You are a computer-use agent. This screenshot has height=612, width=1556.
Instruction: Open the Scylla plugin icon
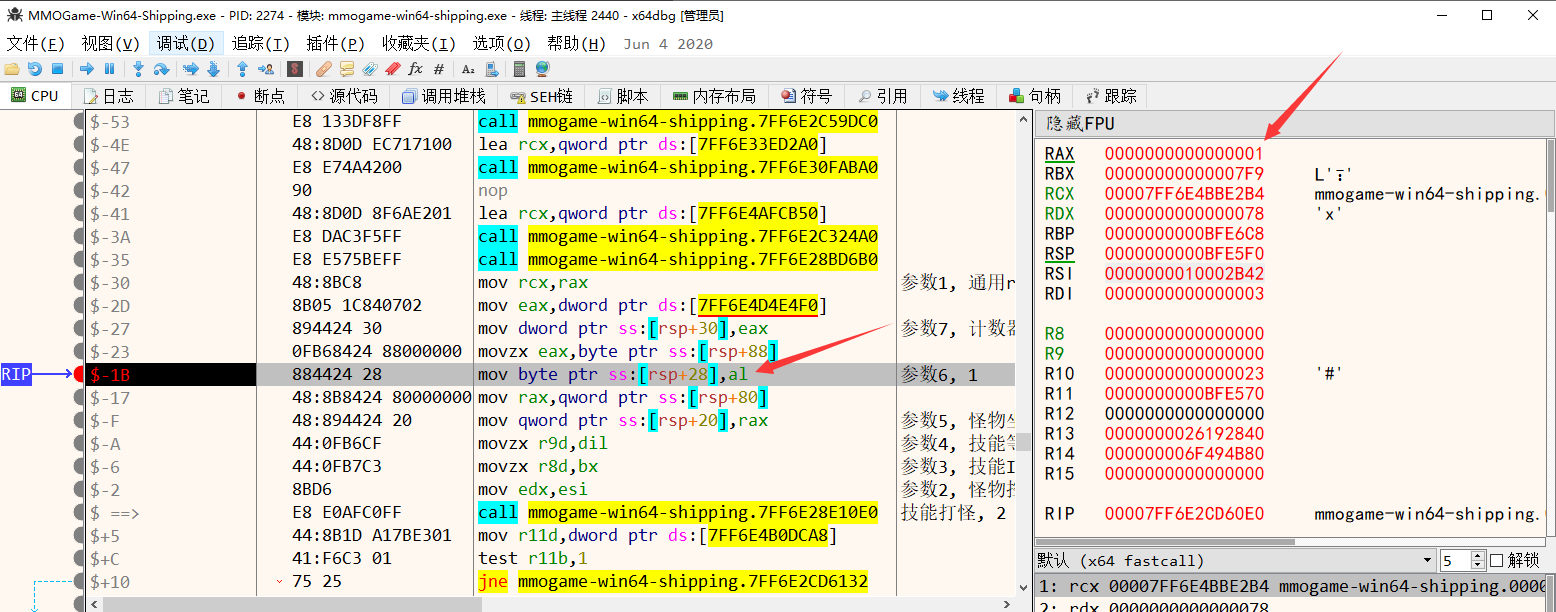pyautogui.click(x=295, y=69)
